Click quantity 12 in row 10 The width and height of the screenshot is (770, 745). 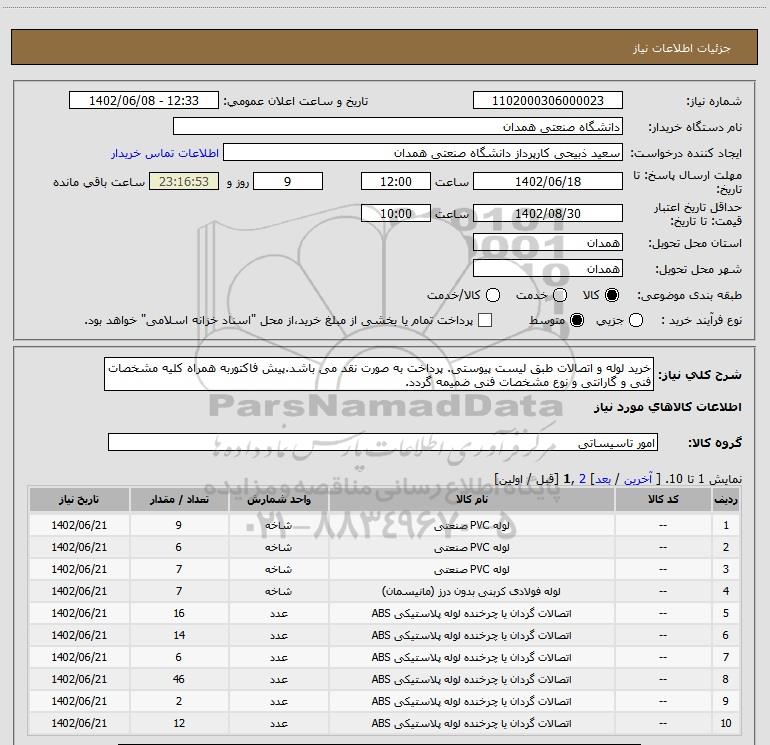(179, 723)
